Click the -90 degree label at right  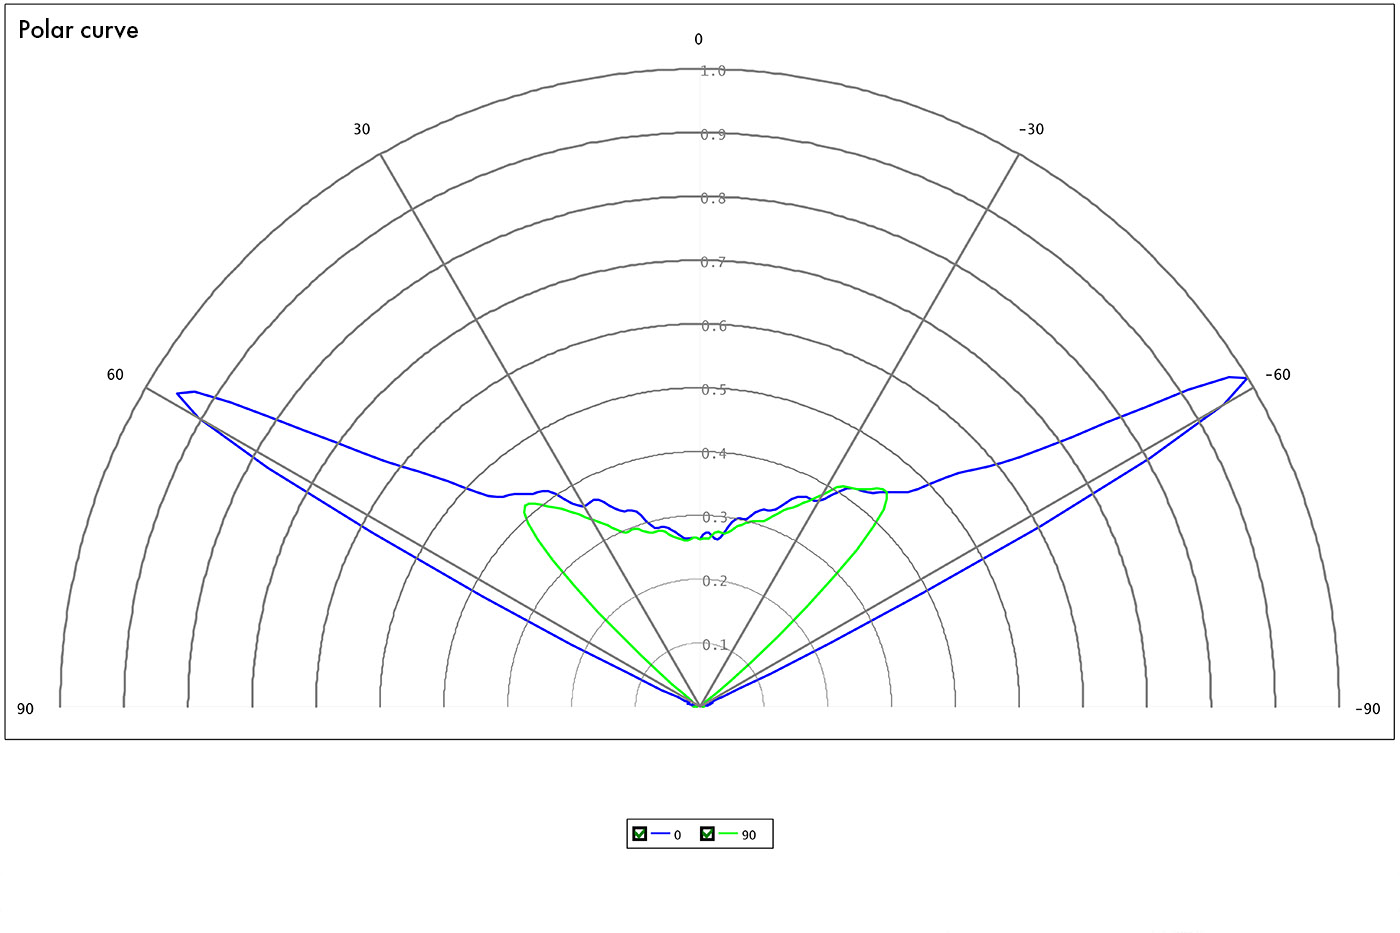pos(1367,709)
